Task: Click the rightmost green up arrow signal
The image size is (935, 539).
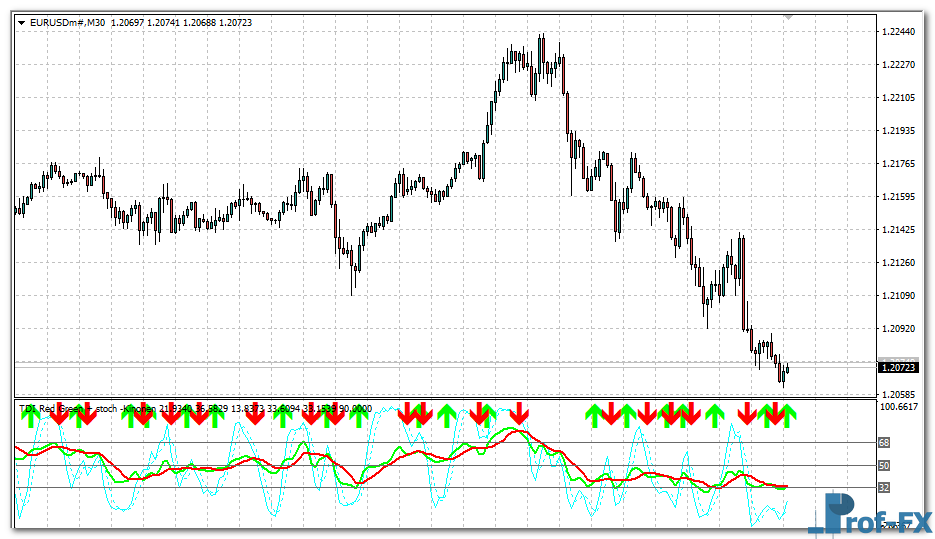Action: click(787, 413)
